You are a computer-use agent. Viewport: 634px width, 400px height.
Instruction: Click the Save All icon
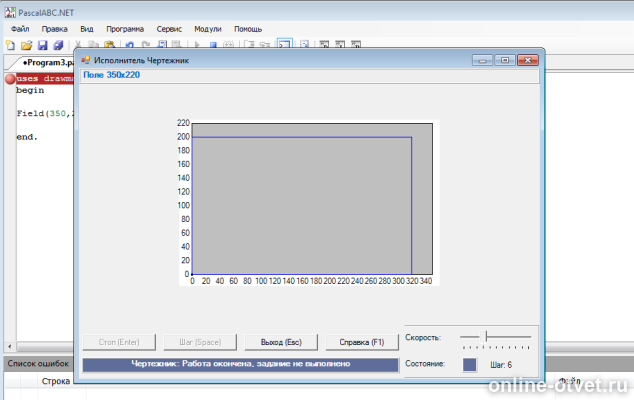58,45
